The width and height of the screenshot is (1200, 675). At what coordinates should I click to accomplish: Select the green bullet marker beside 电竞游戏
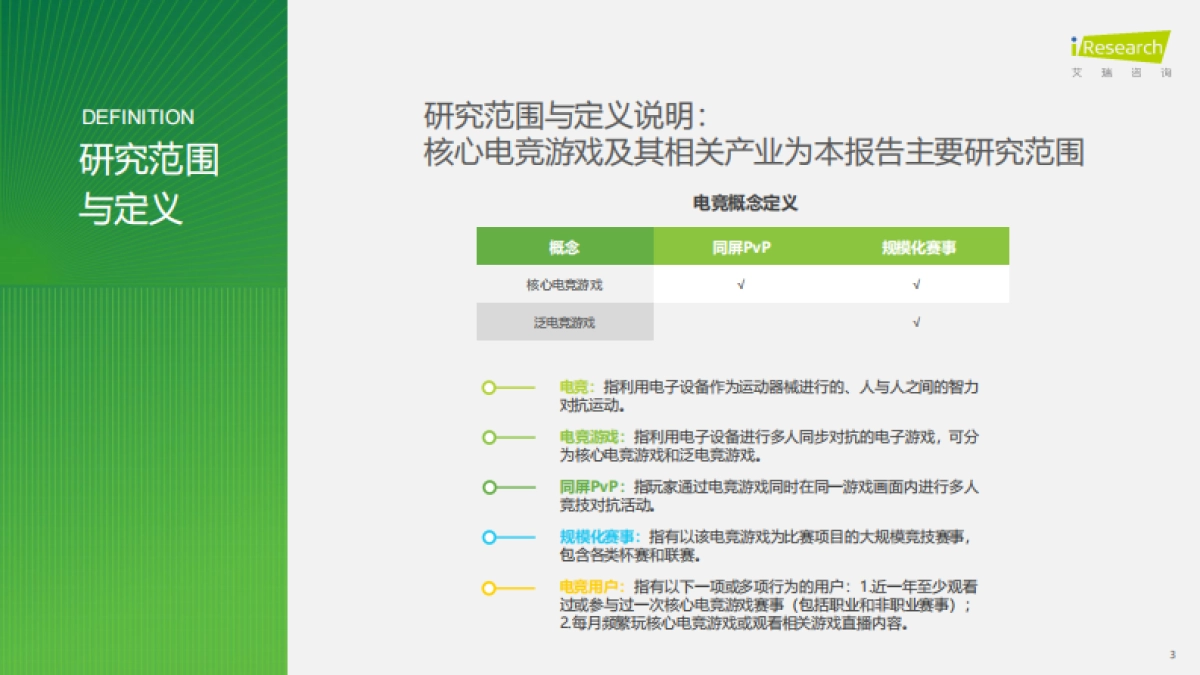(x=489, y=437)
